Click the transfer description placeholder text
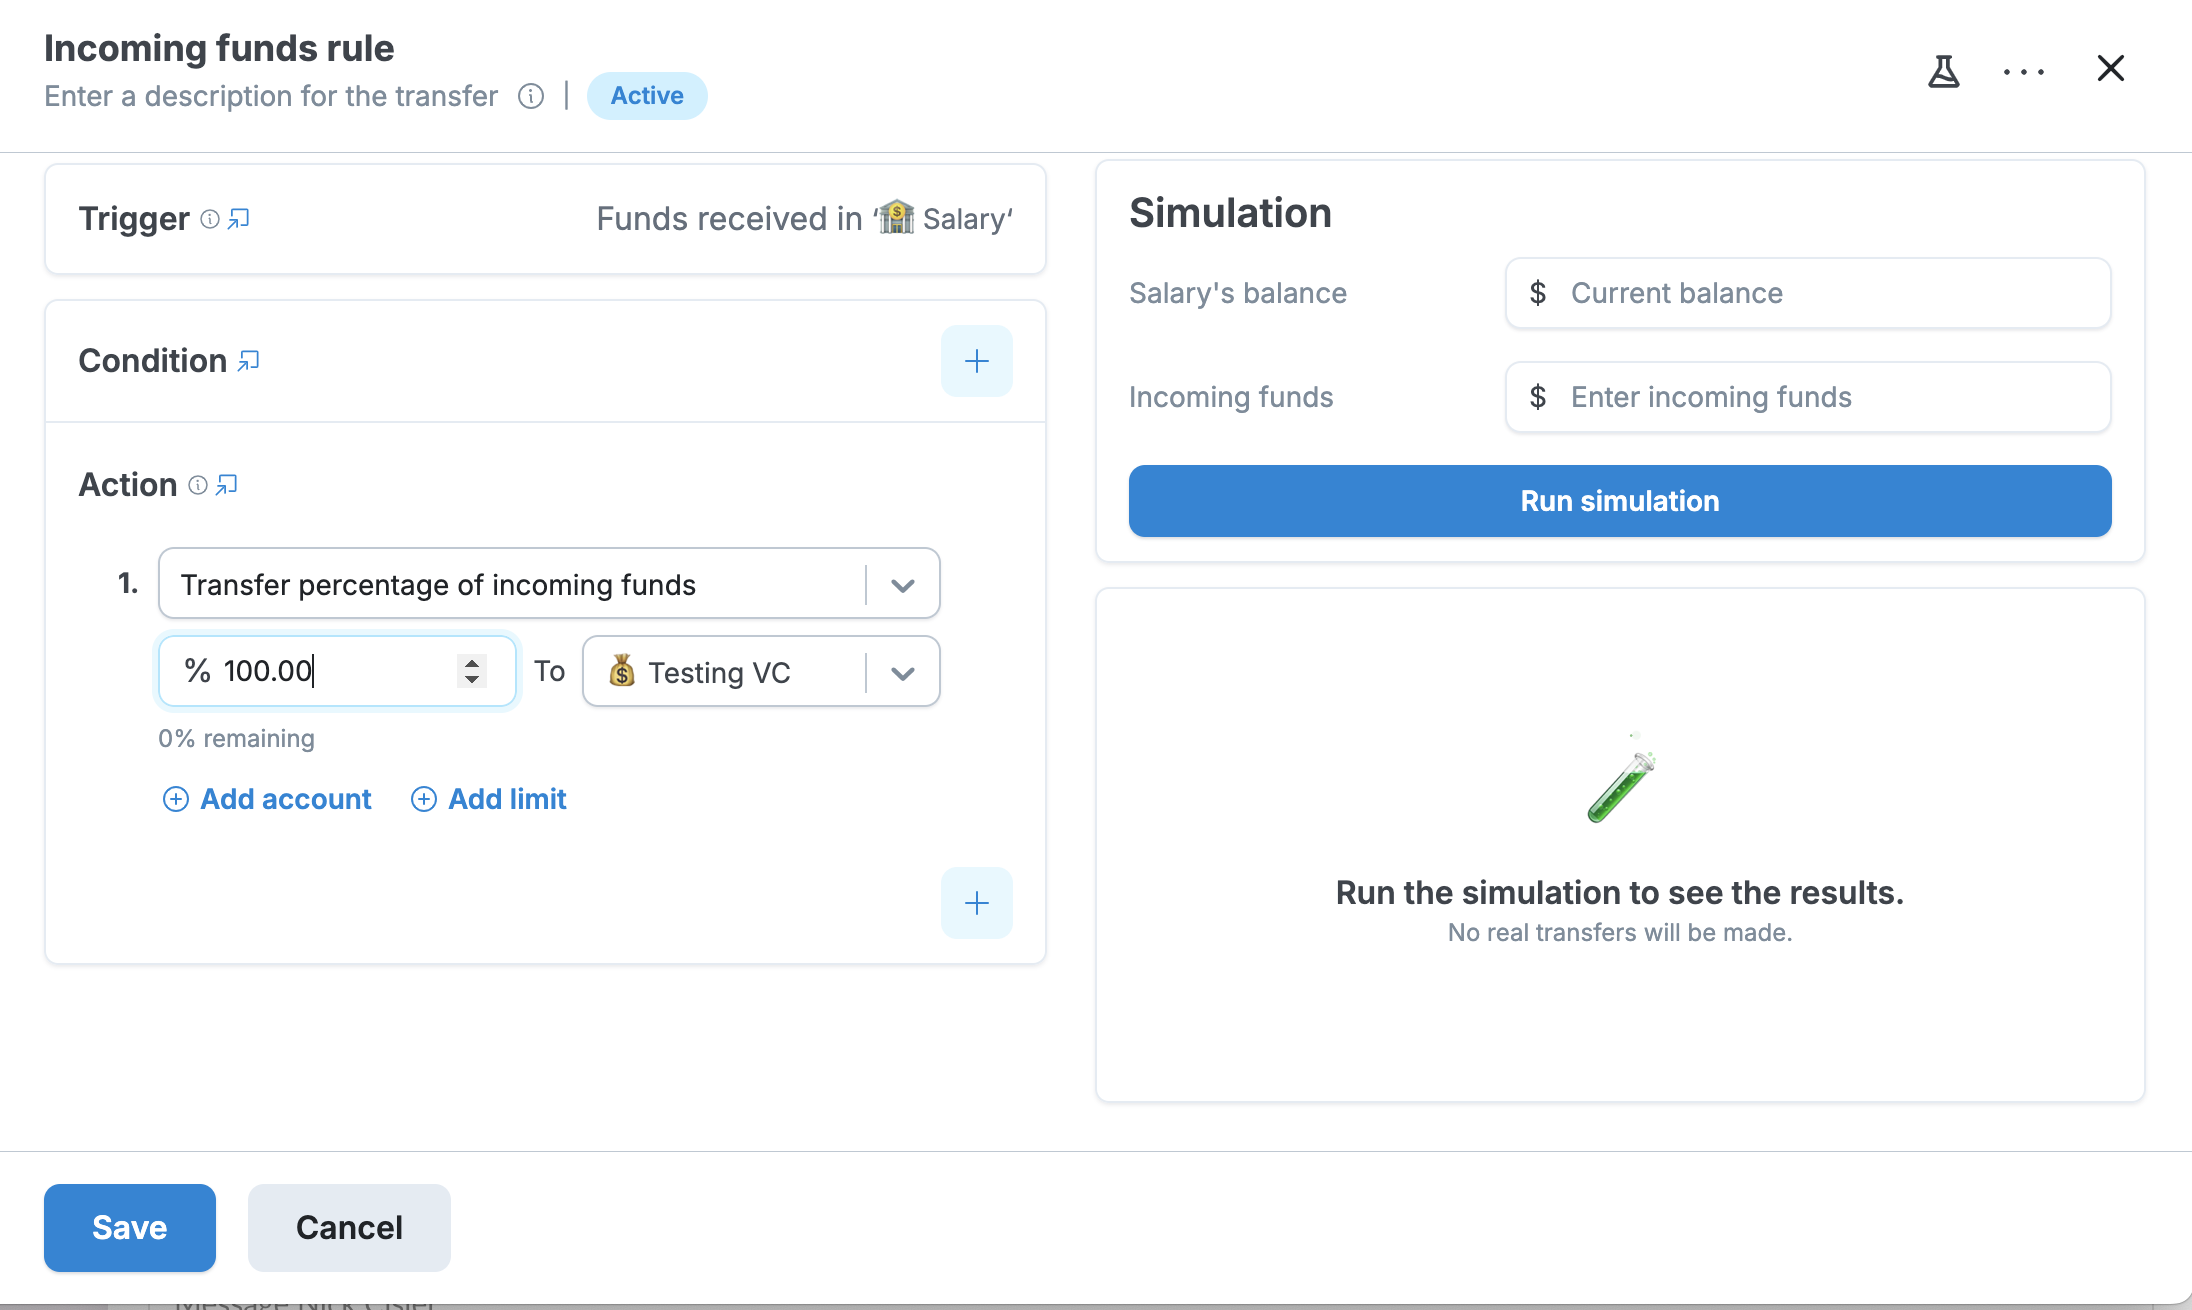2192x1310 pixels. click(x=271, y=96)
